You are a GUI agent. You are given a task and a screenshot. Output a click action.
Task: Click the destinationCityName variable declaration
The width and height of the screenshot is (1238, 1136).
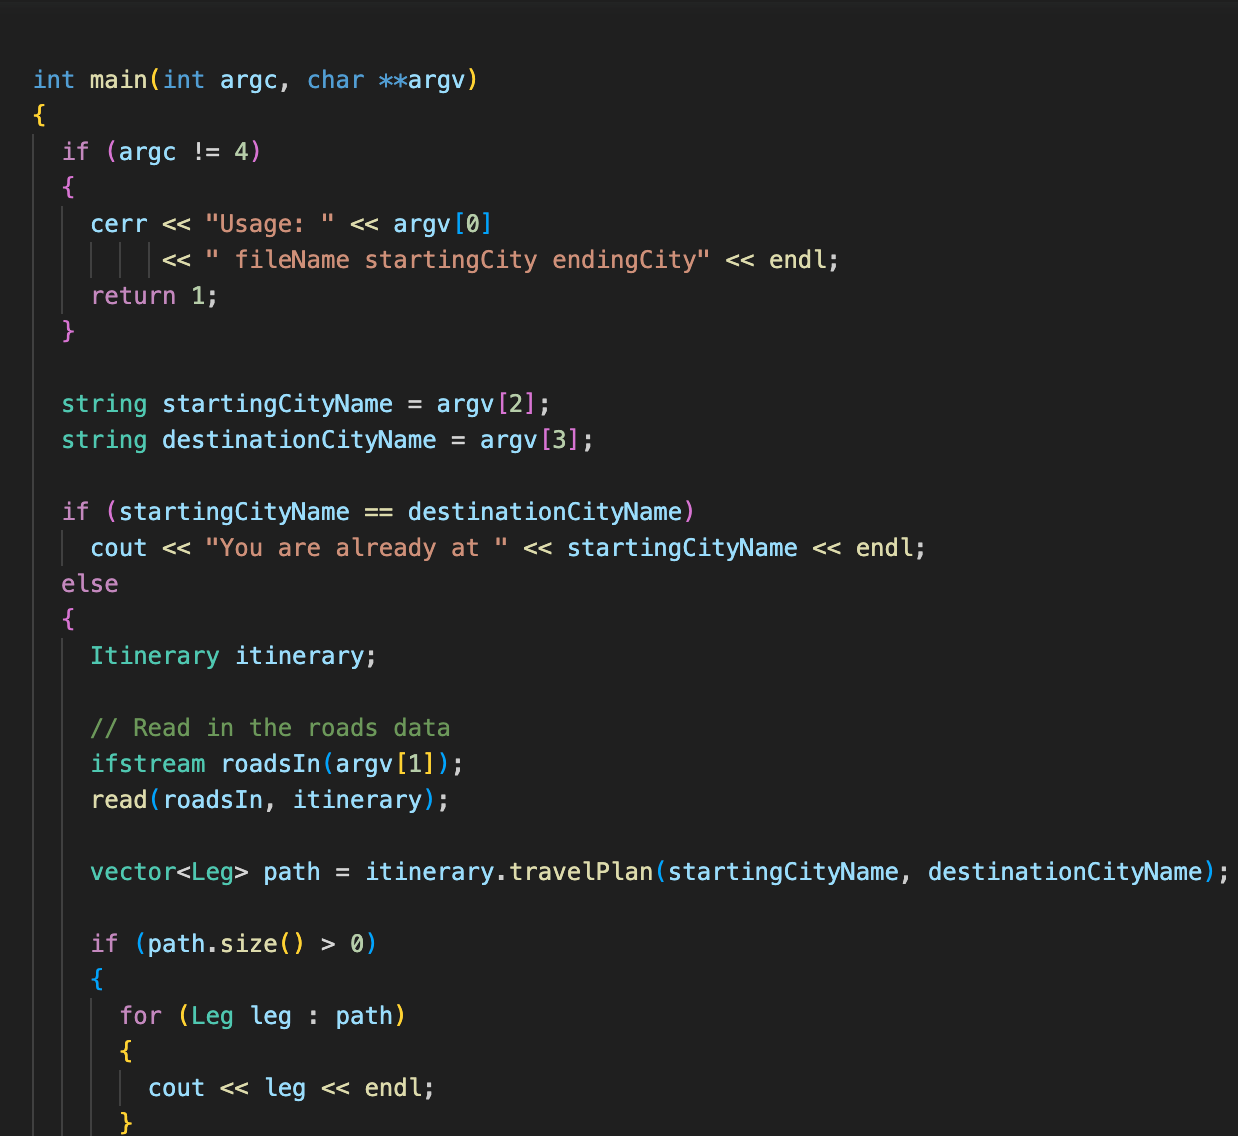pyautogui.click(x=299, y=439)
